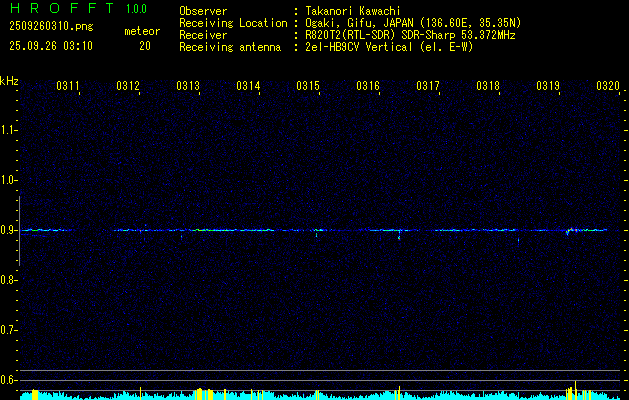
Task: Click the 0316 time marker
Action: tap(368, 85)
